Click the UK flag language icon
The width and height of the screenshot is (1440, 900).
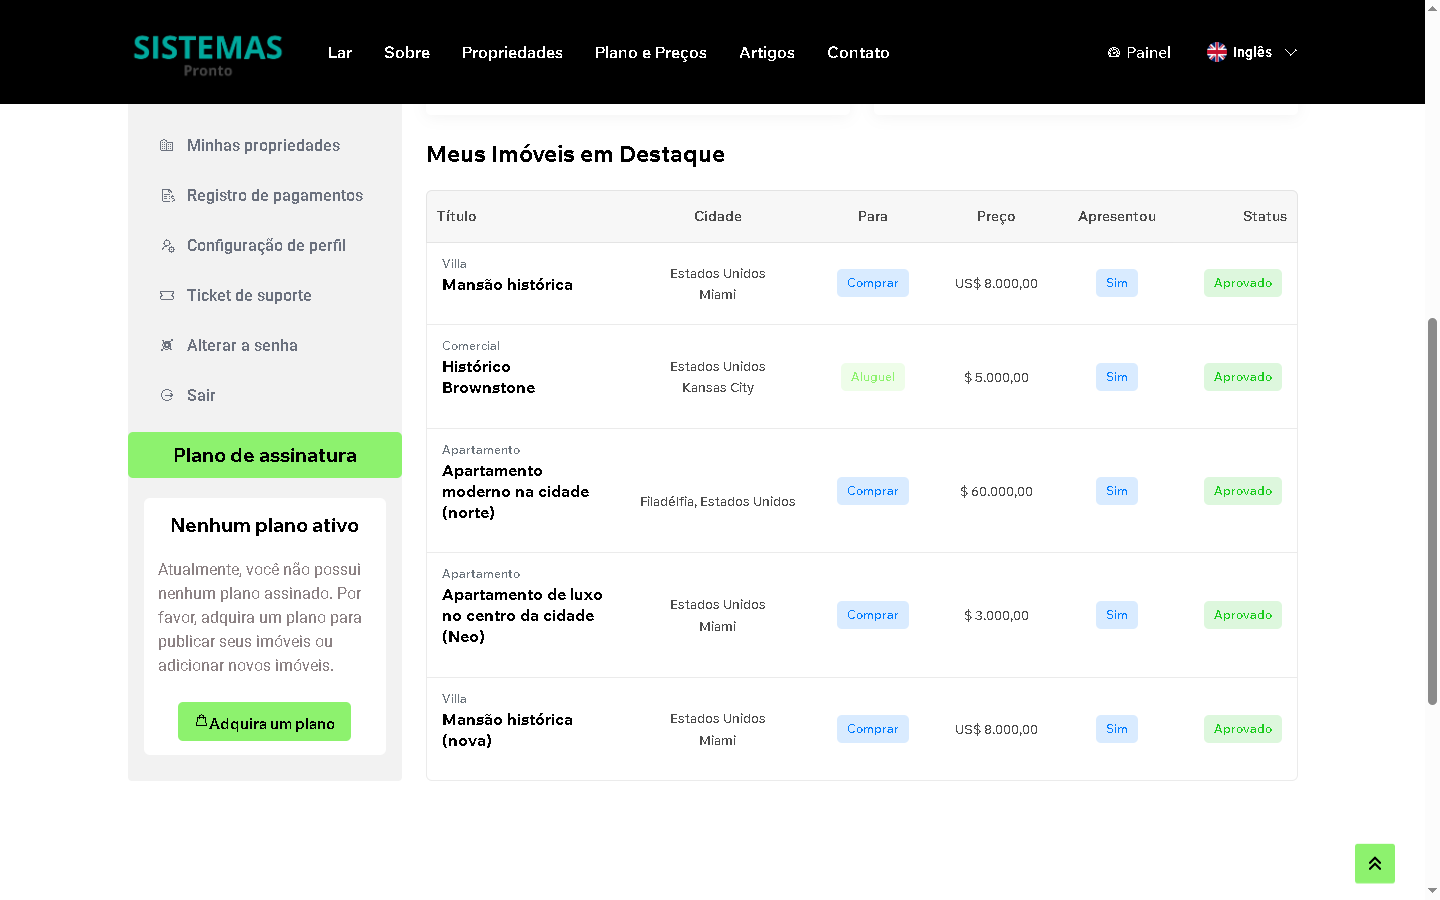tap(1216, 52)
